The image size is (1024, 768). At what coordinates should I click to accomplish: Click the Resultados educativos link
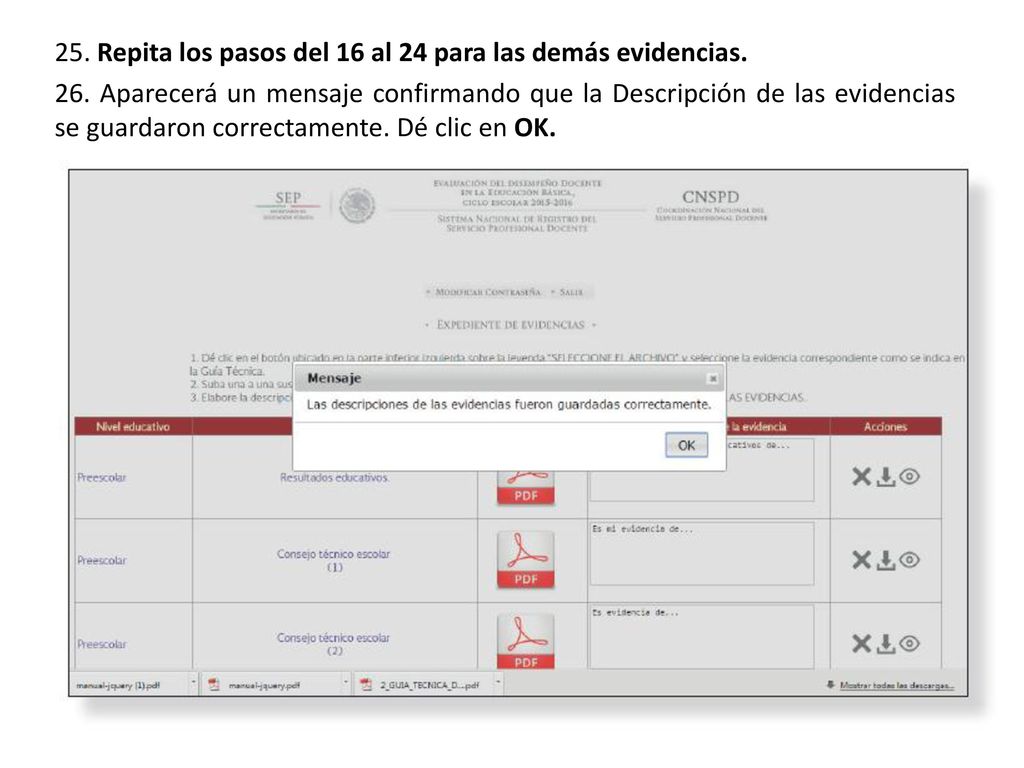tap(334, 477)
